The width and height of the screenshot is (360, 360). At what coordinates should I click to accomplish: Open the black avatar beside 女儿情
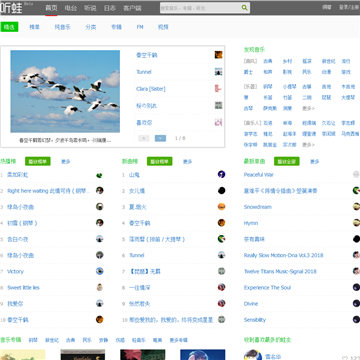[x=221, y=190]
